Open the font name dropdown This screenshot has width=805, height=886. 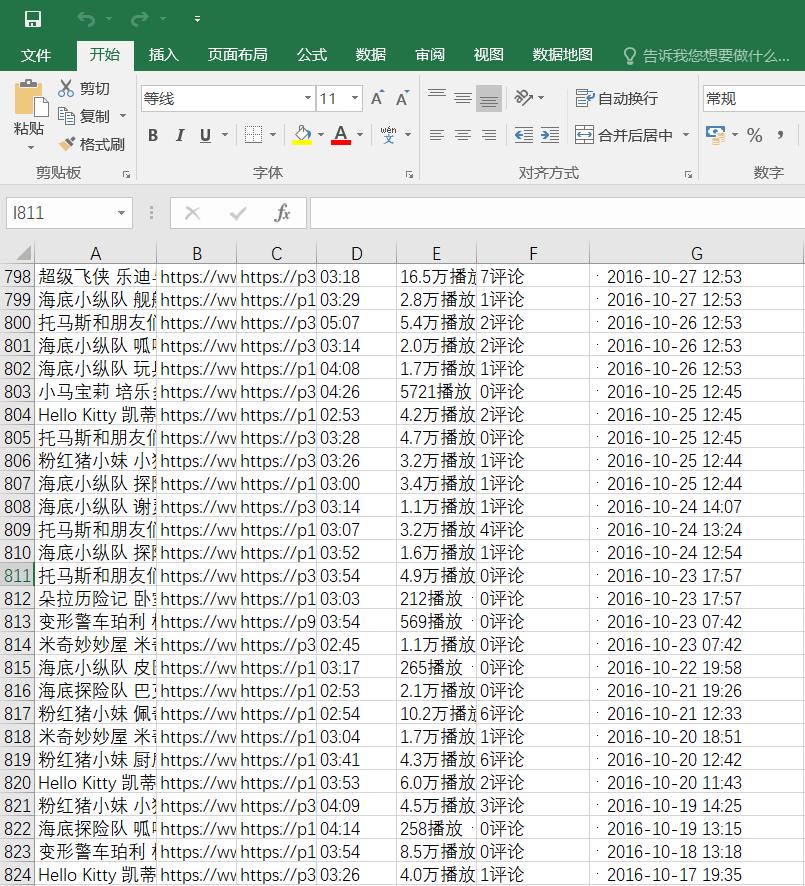308,99
